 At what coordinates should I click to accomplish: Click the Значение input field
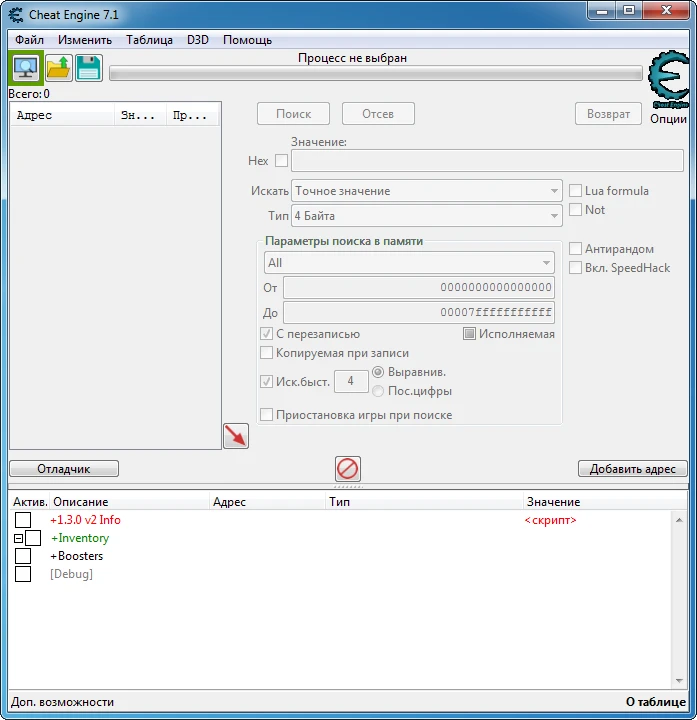[x=487, y=161]
